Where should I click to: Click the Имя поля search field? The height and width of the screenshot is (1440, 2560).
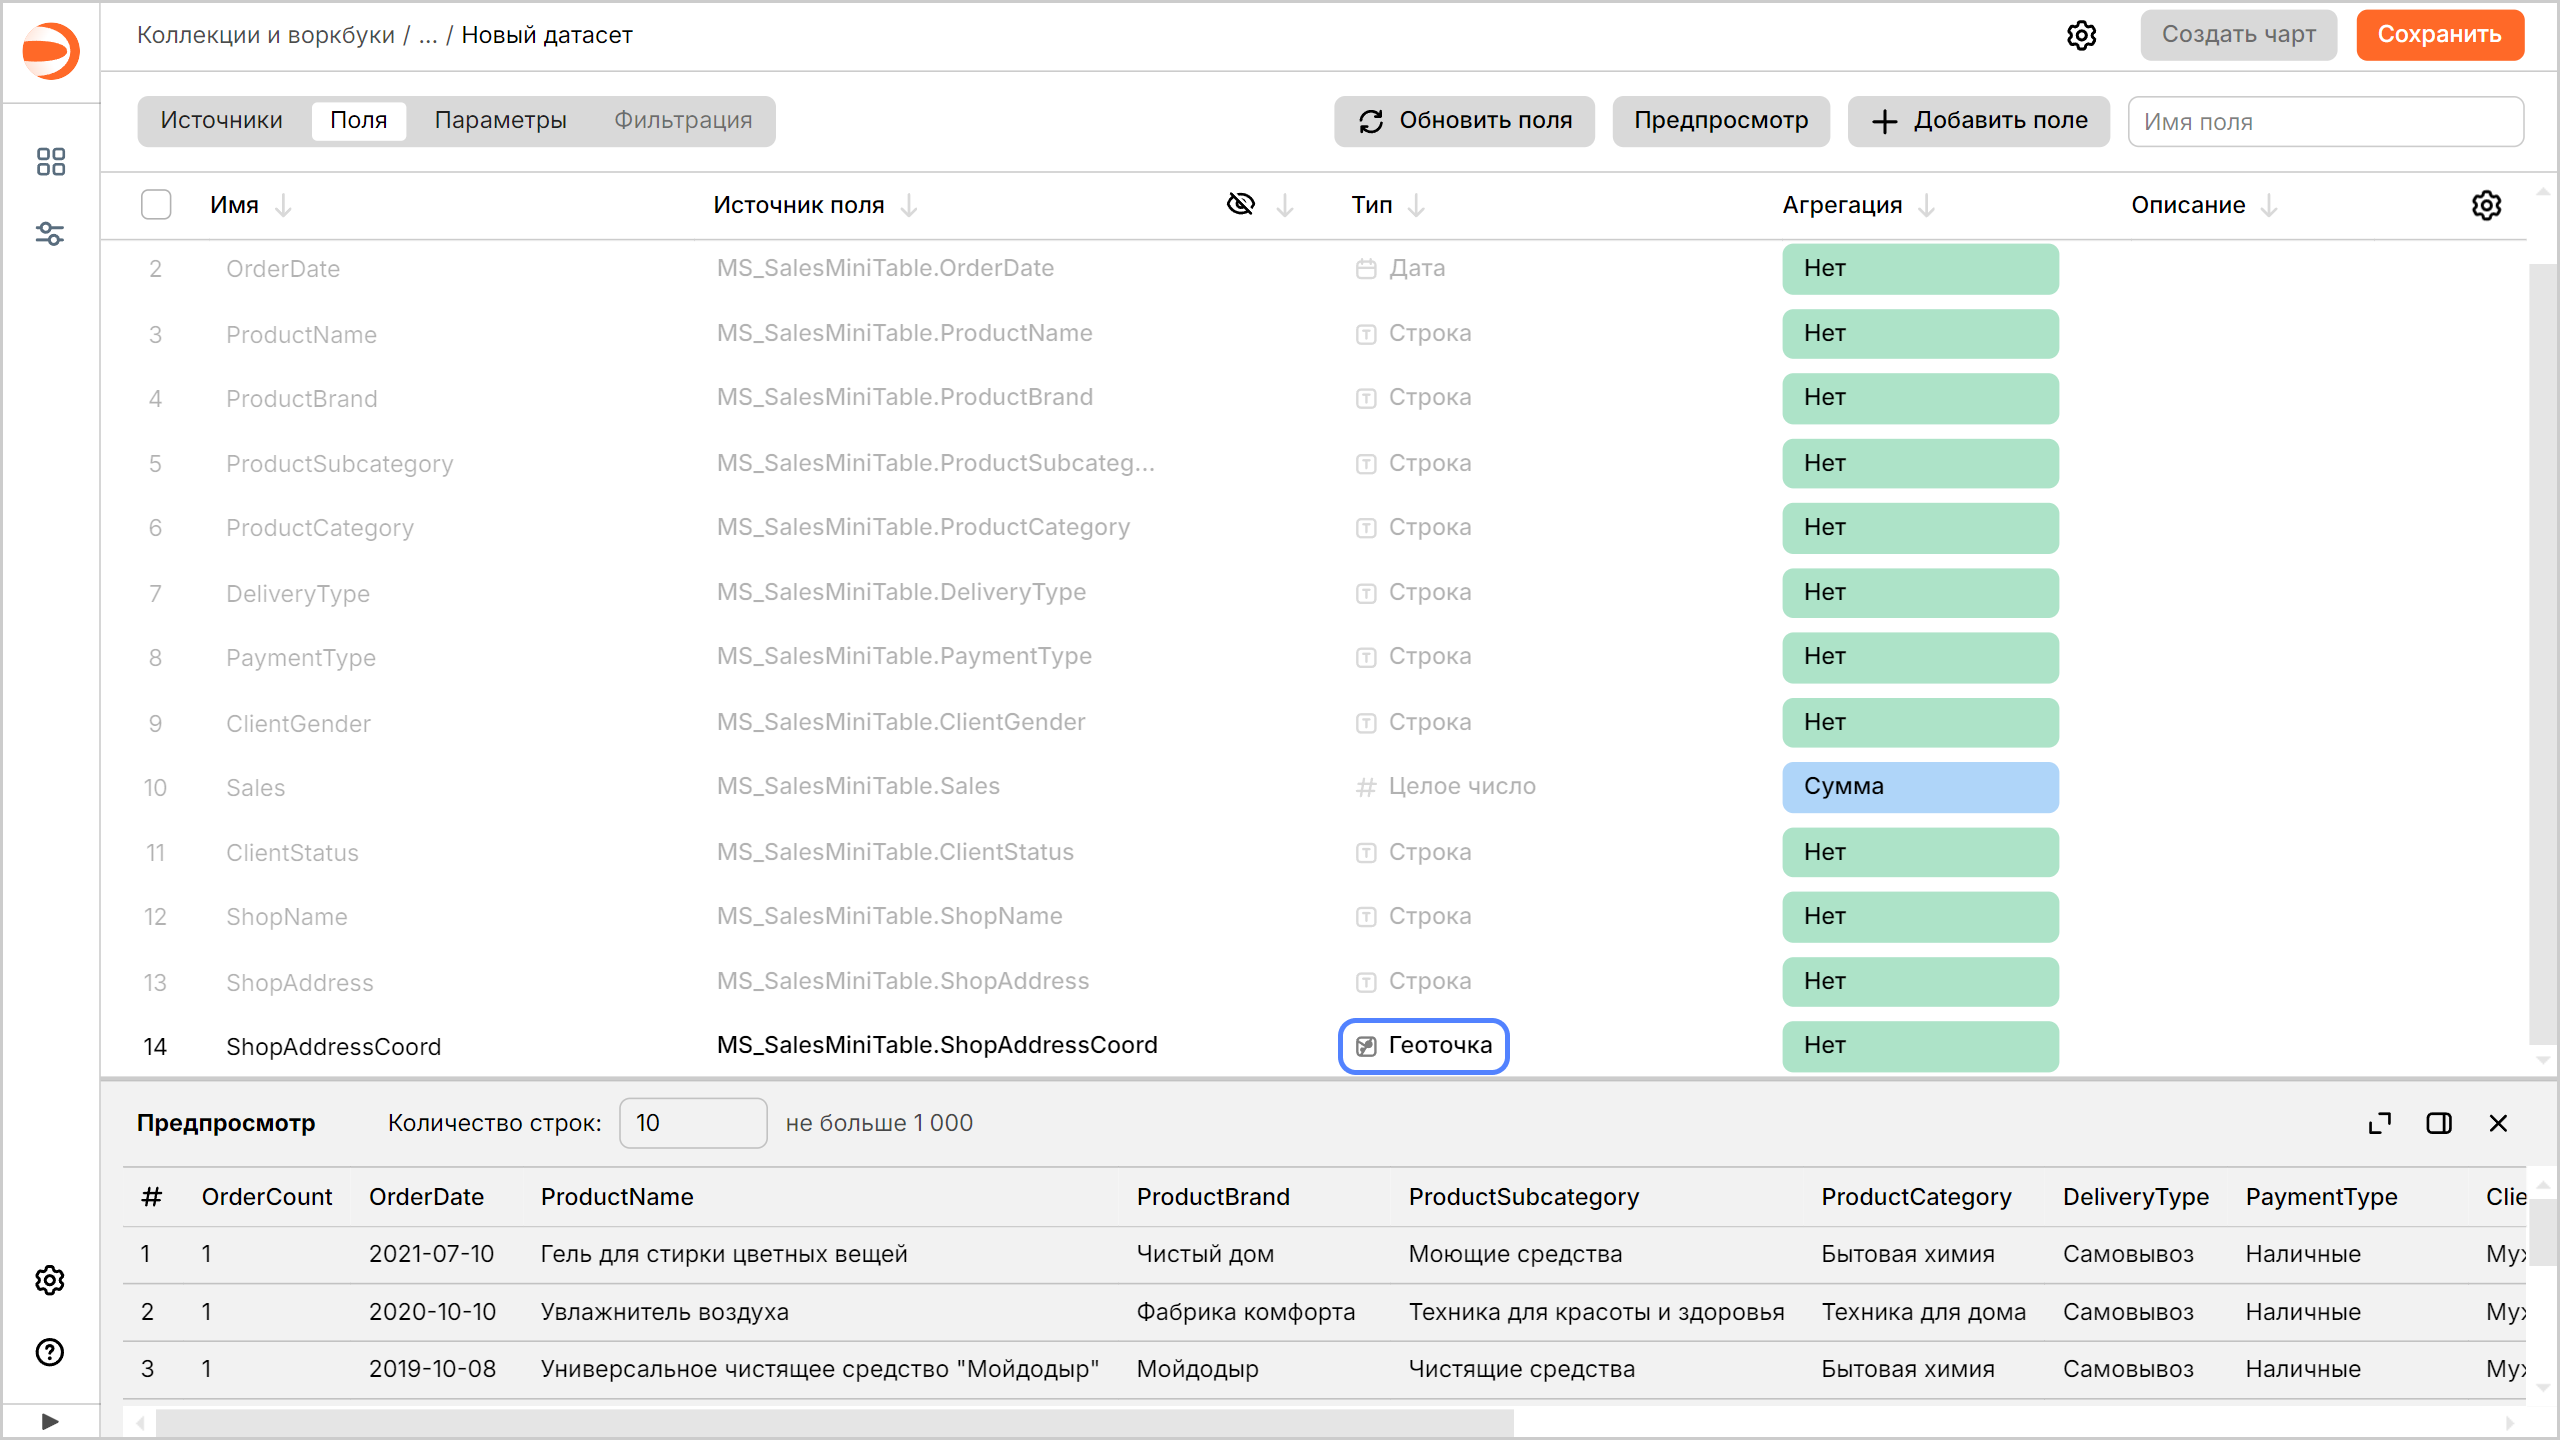tap(2324, 122)
